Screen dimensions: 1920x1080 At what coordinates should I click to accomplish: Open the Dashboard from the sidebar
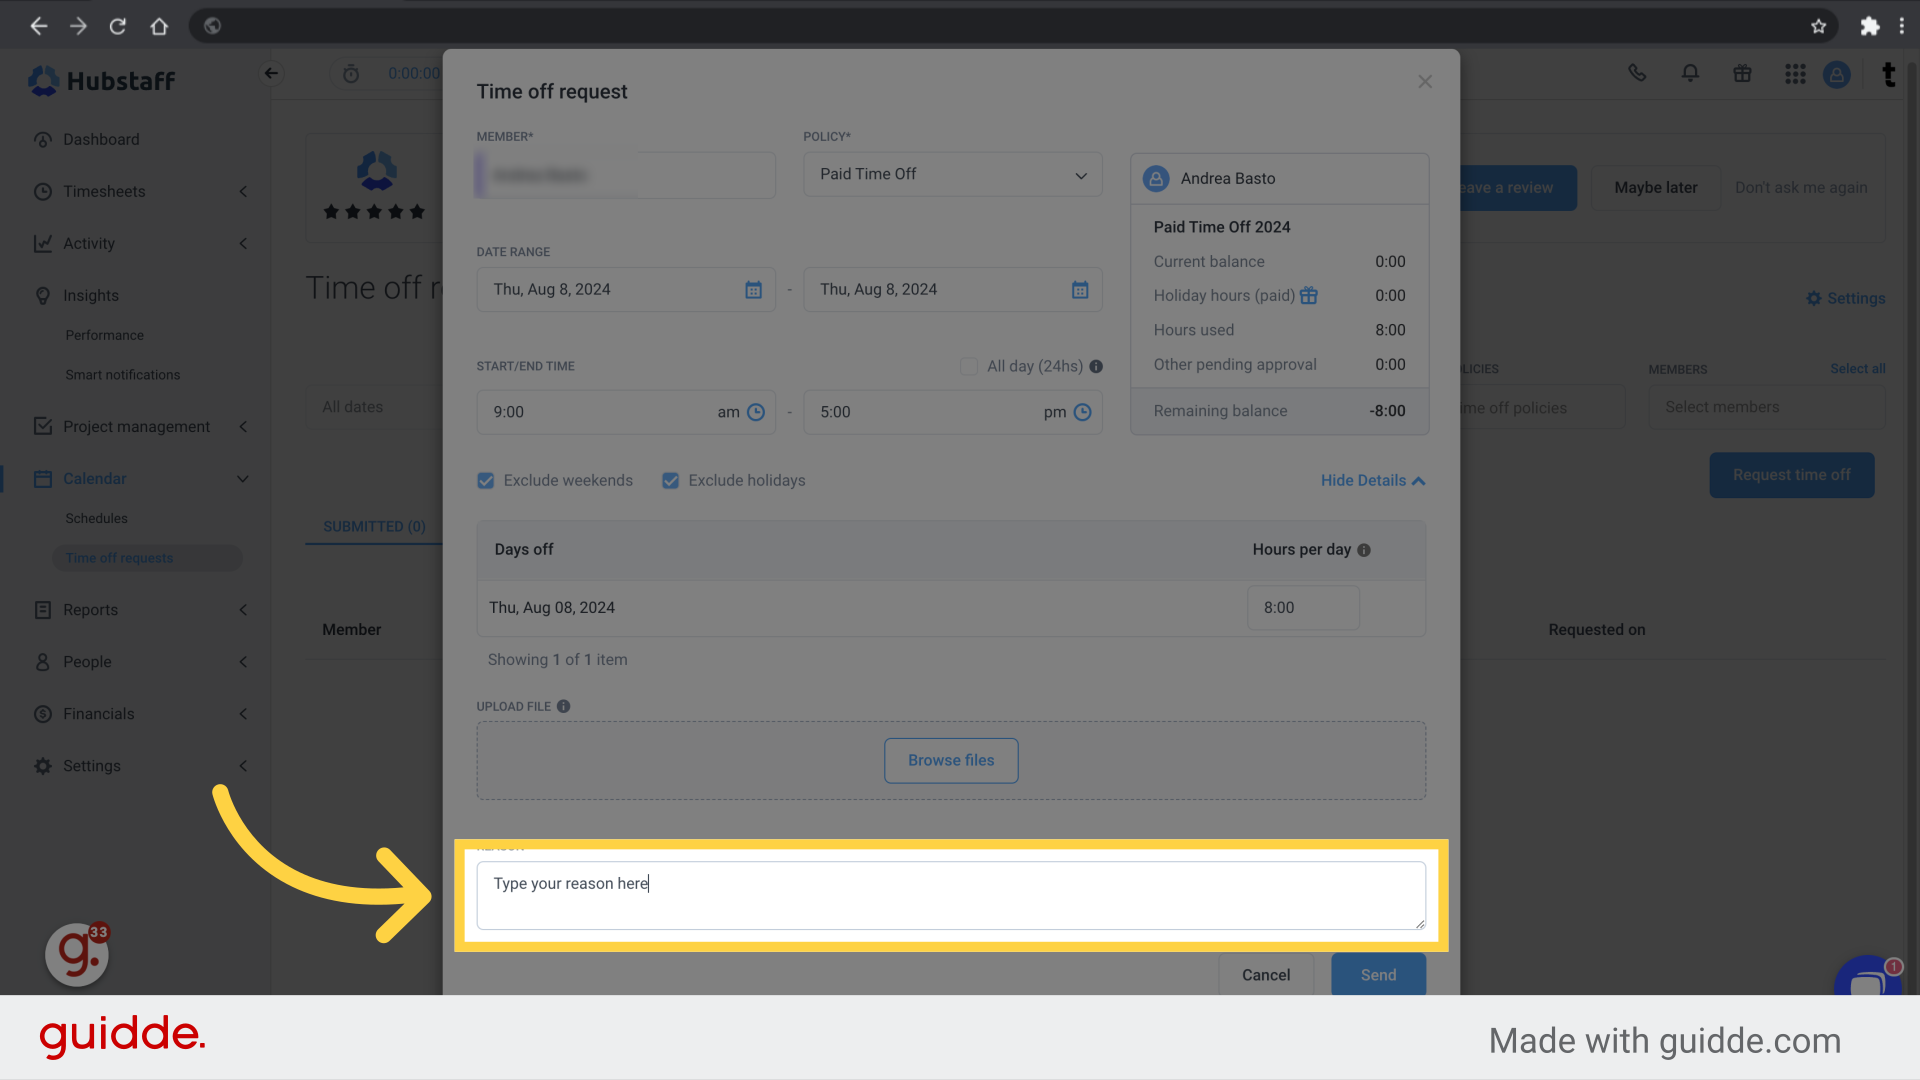point(42,139)
